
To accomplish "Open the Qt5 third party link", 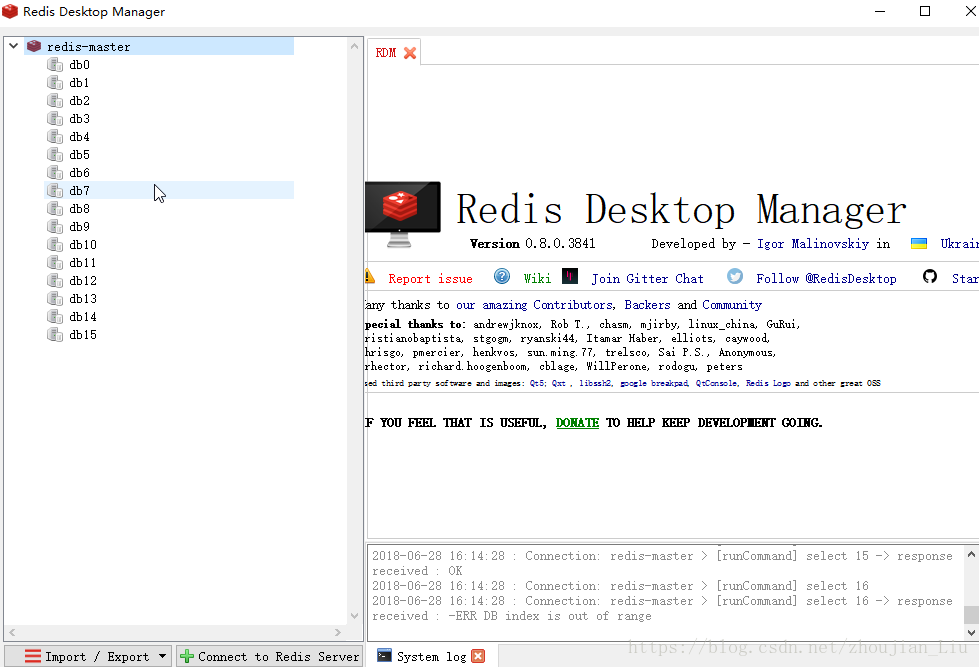I will pyautogui.click(x=538, y=383).
